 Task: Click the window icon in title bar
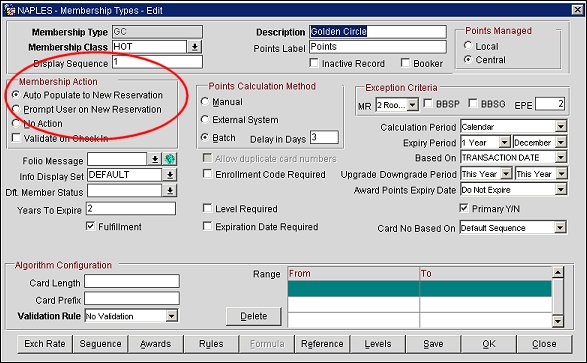pyautogui.click(x=10, y=10)
